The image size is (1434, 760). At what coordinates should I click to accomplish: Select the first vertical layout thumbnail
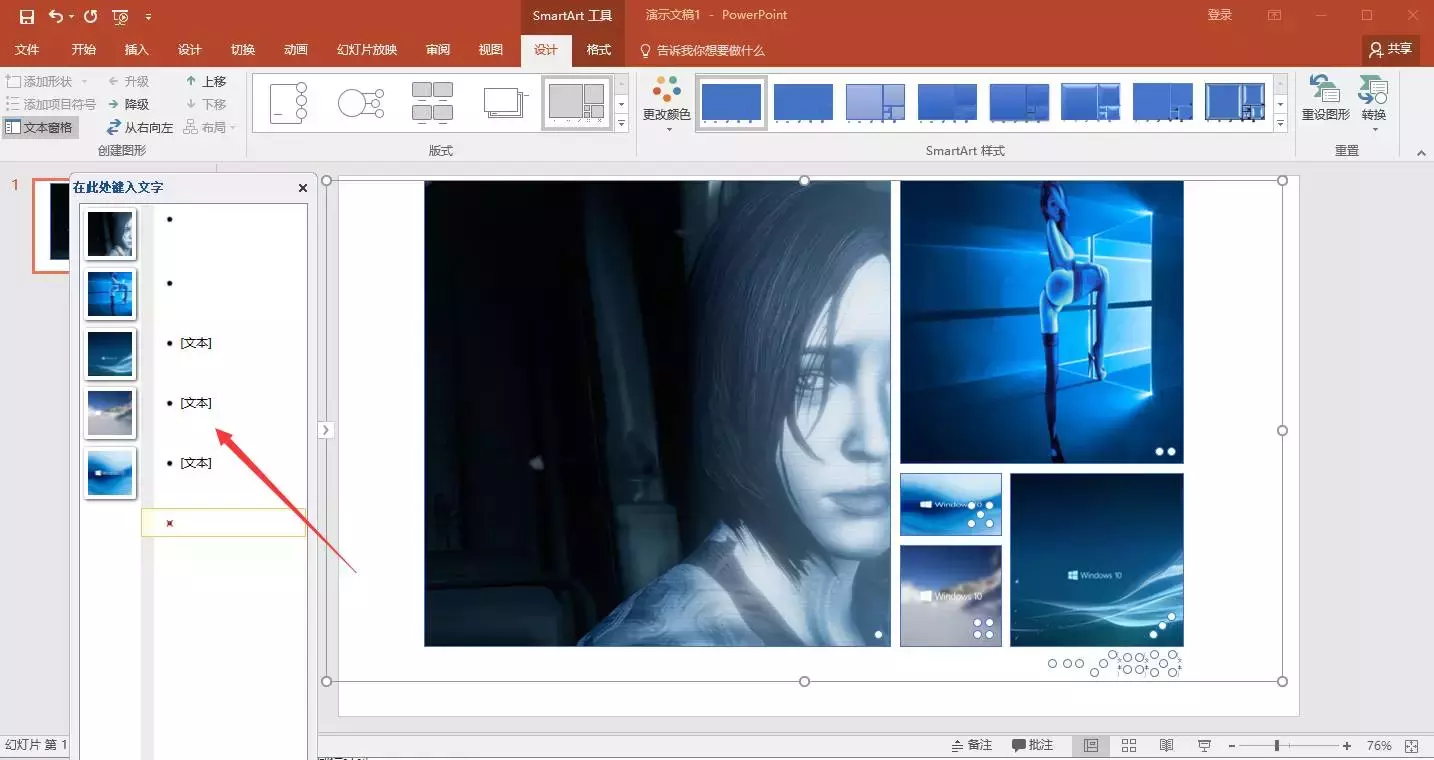tap(289, 102)
